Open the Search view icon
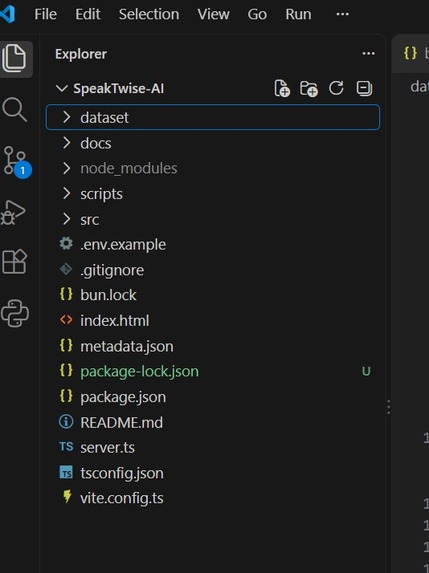This screenshot has width=429, height=573. tap(15, 109)
